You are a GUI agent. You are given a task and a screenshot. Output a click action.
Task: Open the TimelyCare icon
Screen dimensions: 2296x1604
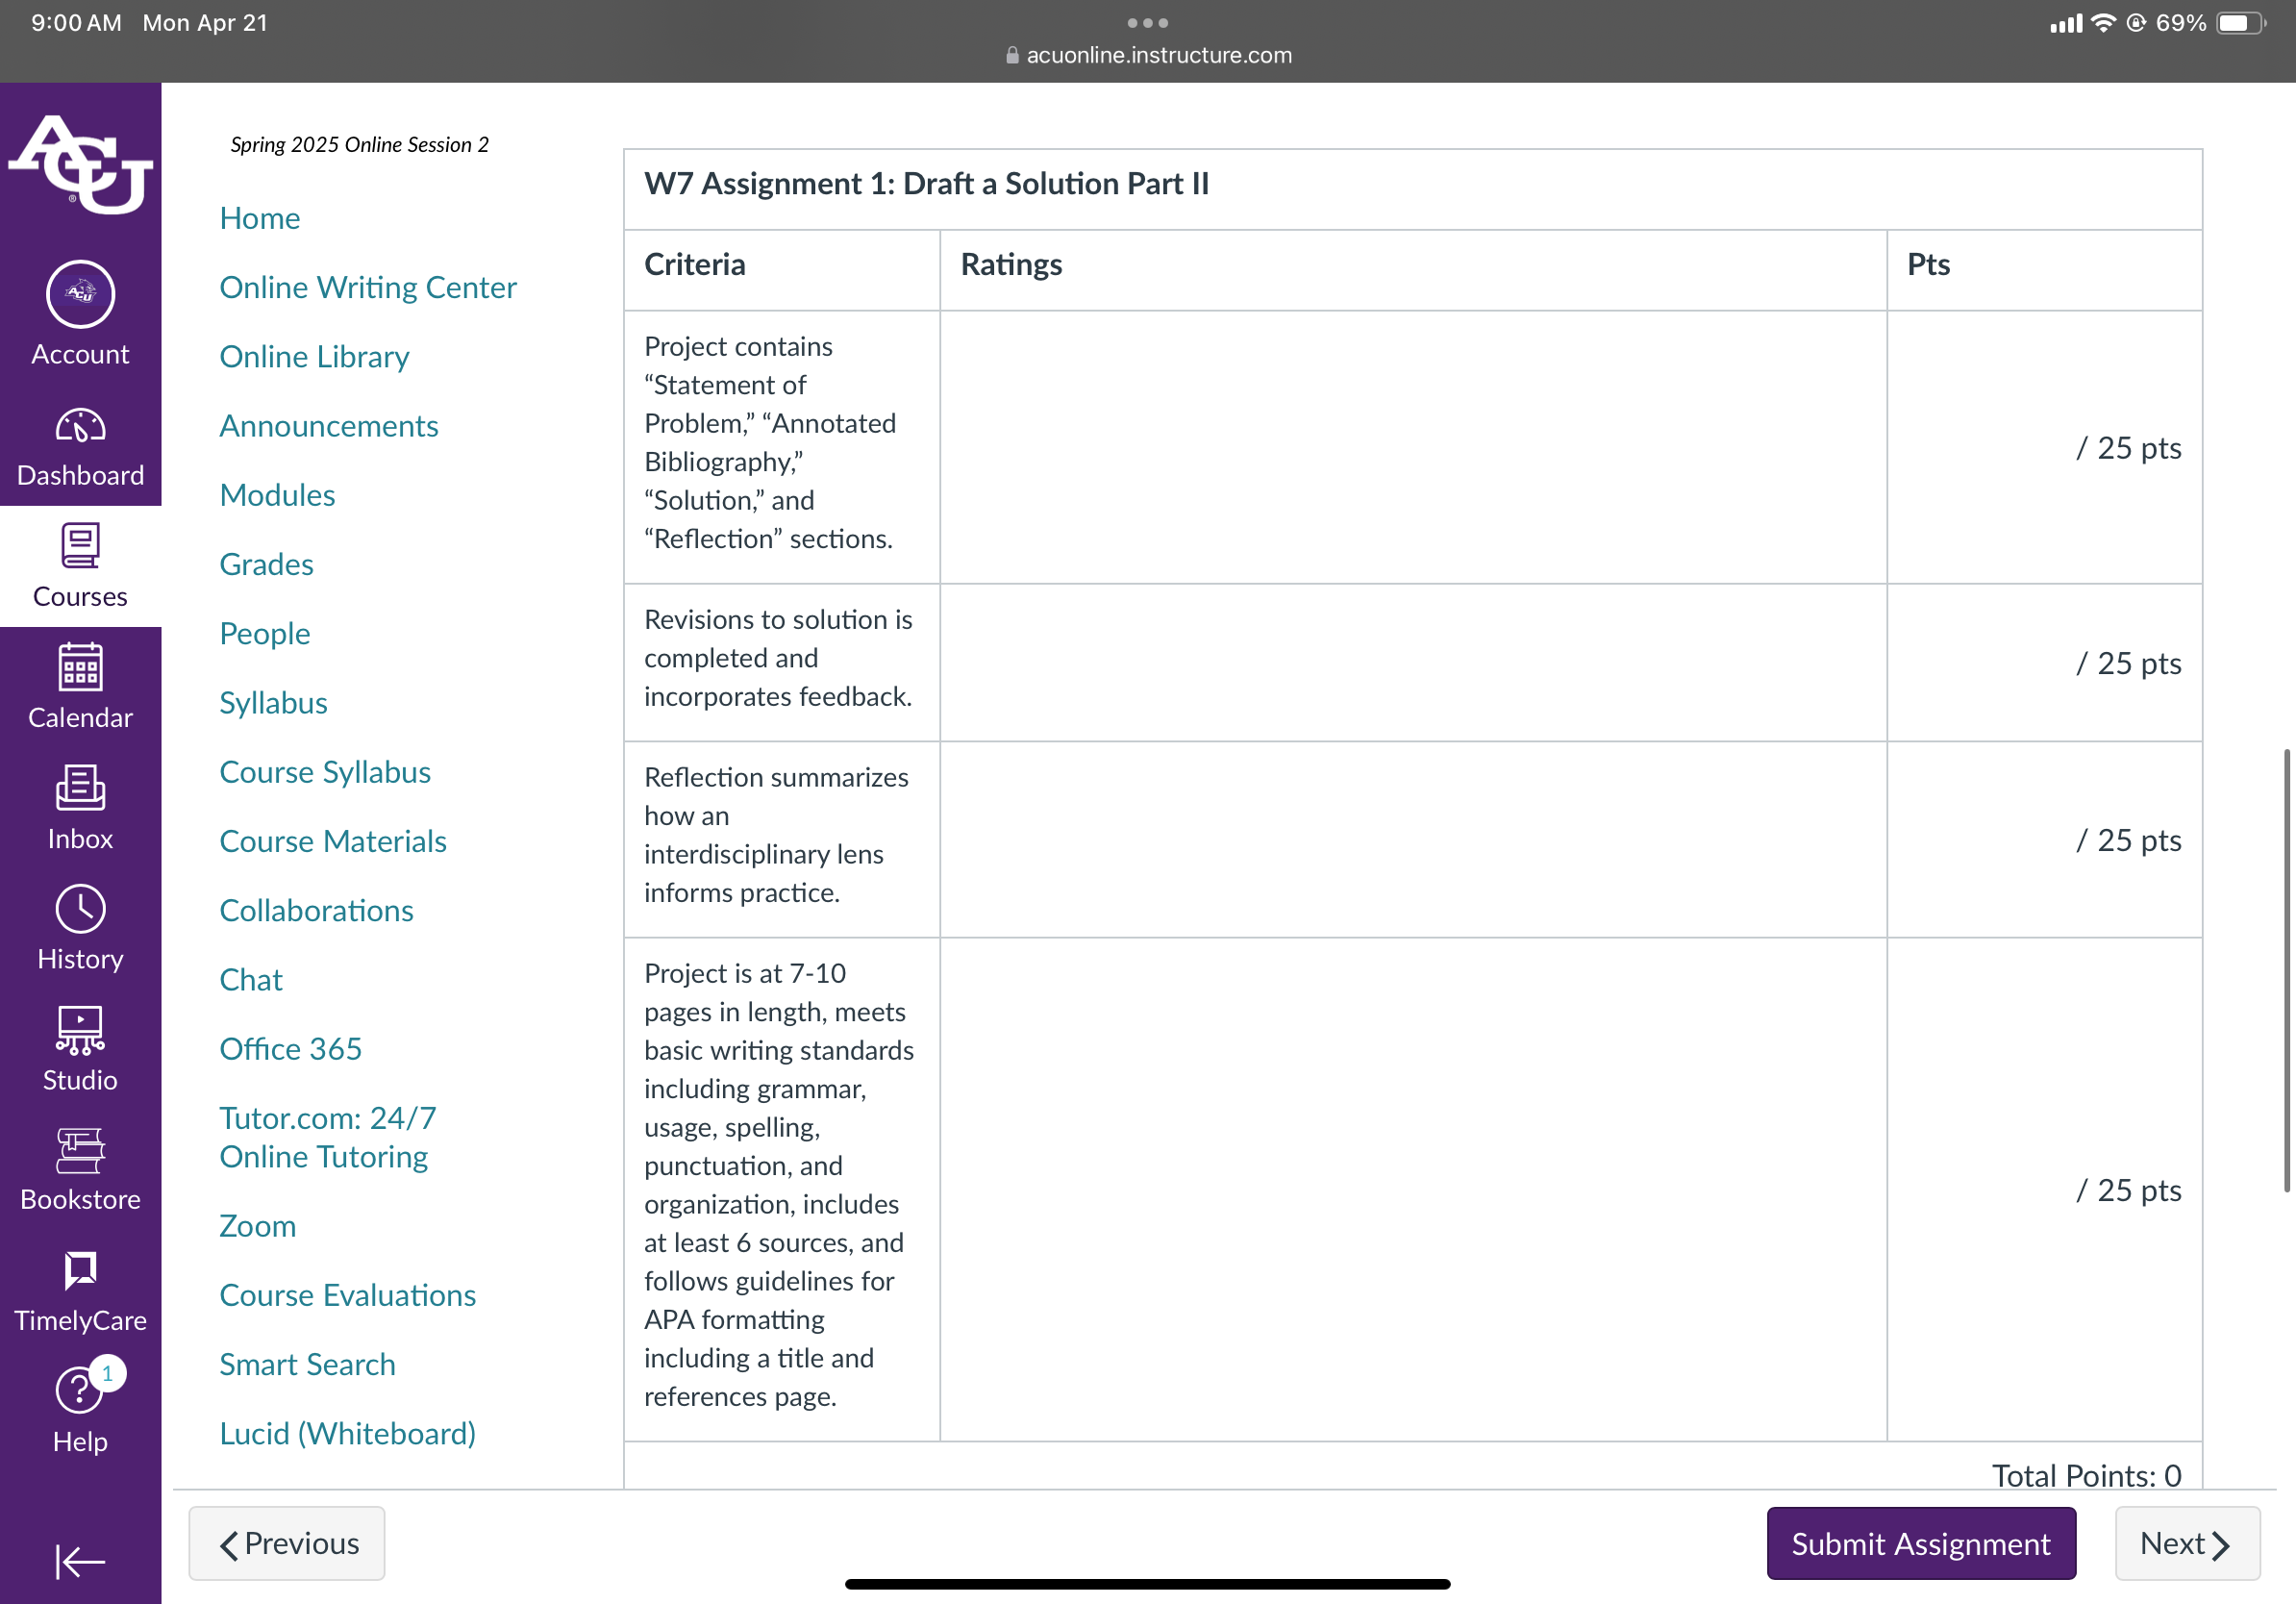[80, 1271]
